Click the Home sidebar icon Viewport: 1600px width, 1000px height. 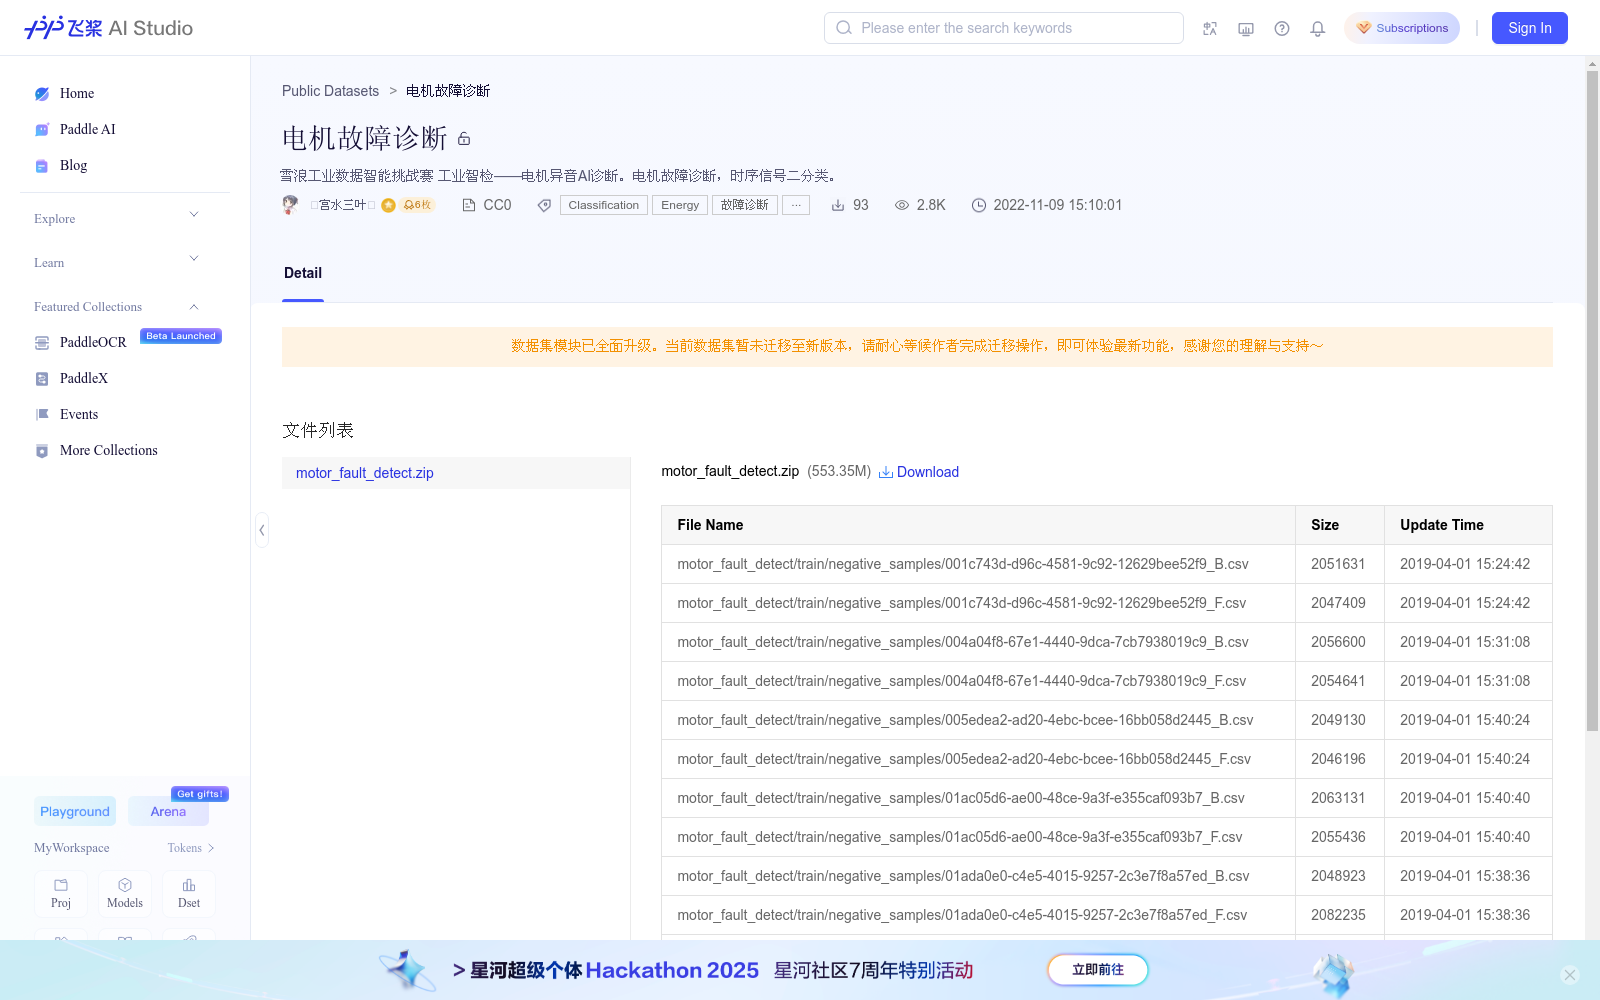click(x=42, y=94)
